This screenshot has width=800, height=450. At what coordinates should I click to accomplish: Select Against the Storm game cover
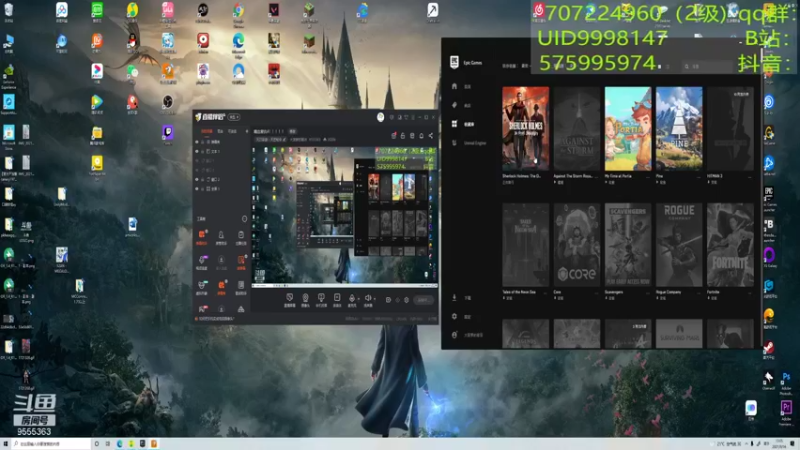[577, 129]
